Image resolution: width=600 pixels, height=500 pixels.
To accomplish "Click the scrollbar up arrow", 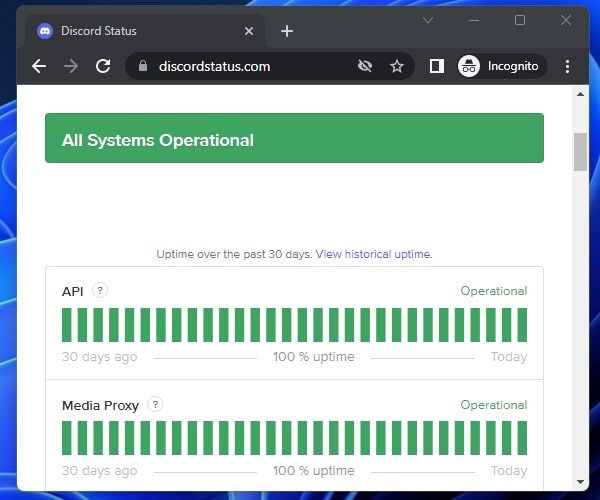I will coord(580,94).
